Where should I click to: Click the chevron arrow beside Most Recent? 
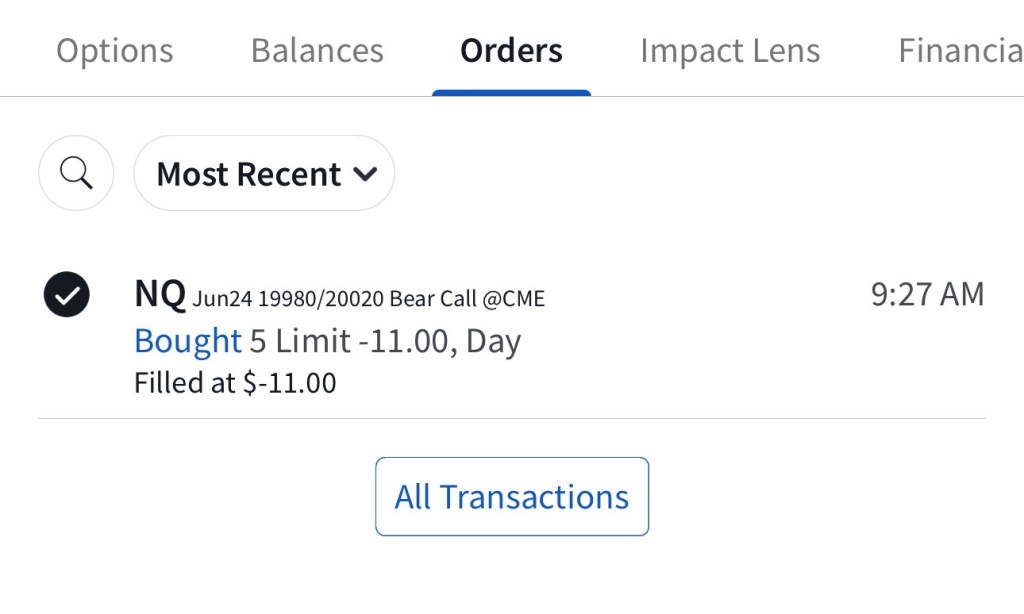pos(365,174)
